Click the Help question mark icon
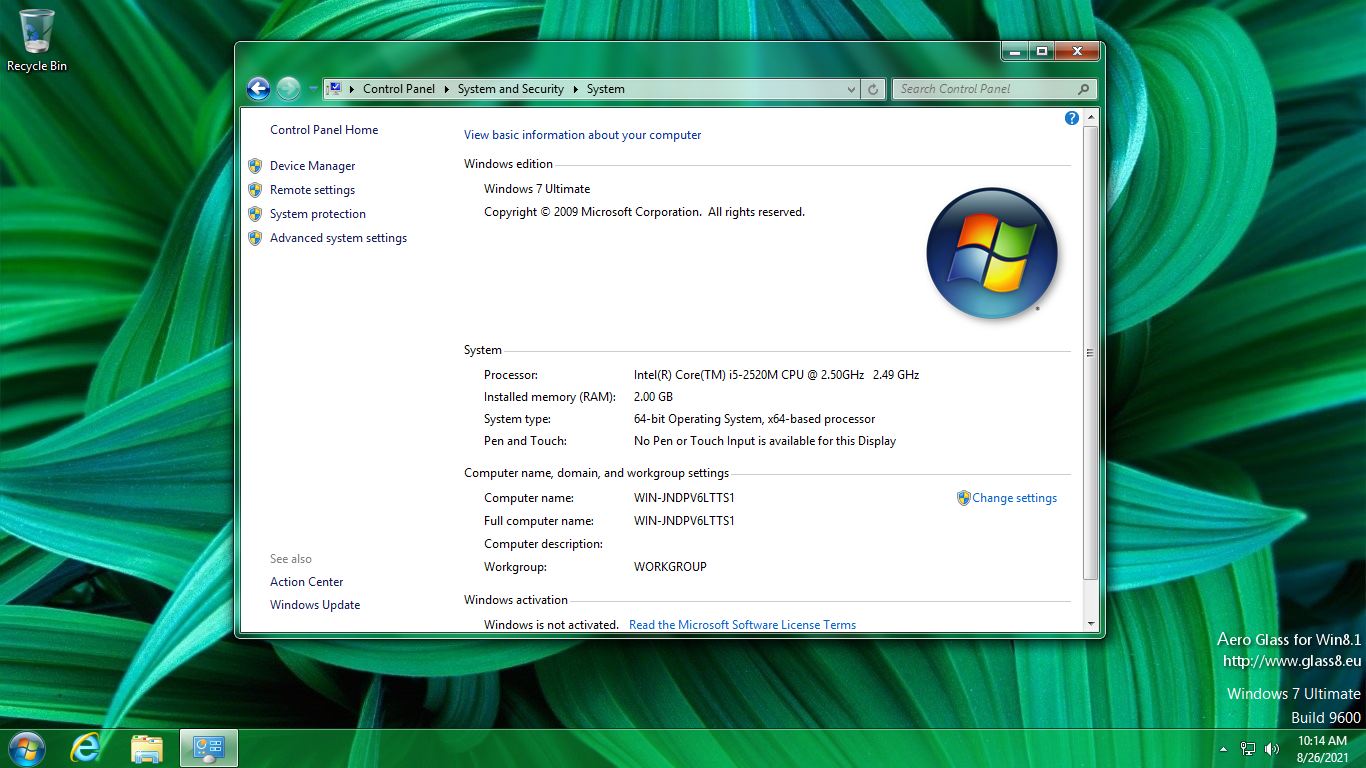Viewport: 1366px width, 768px height. (x=1071, y=118)
